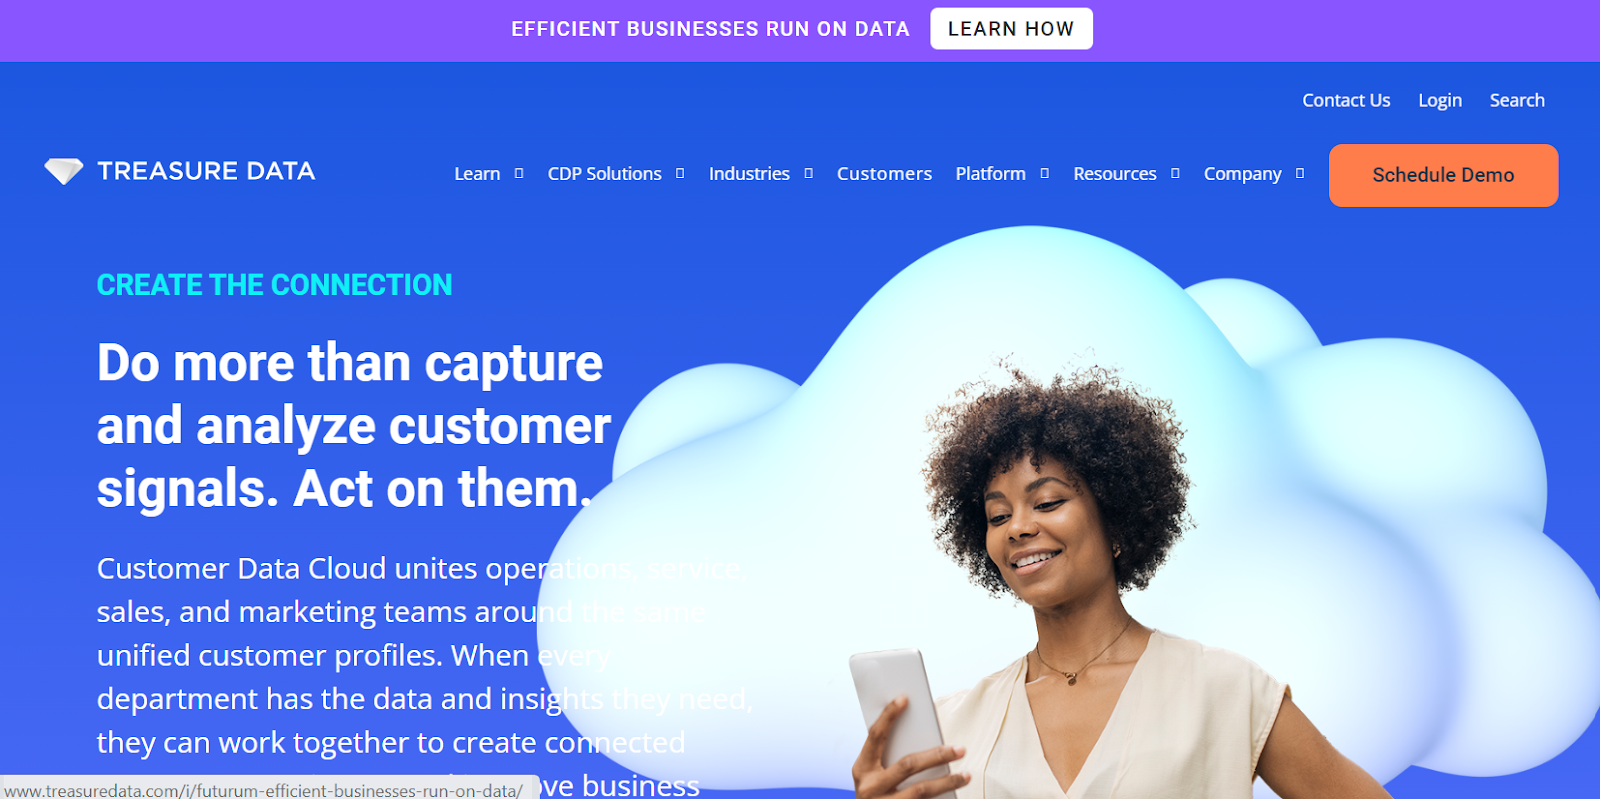Open the Login link

(1440, 100)
